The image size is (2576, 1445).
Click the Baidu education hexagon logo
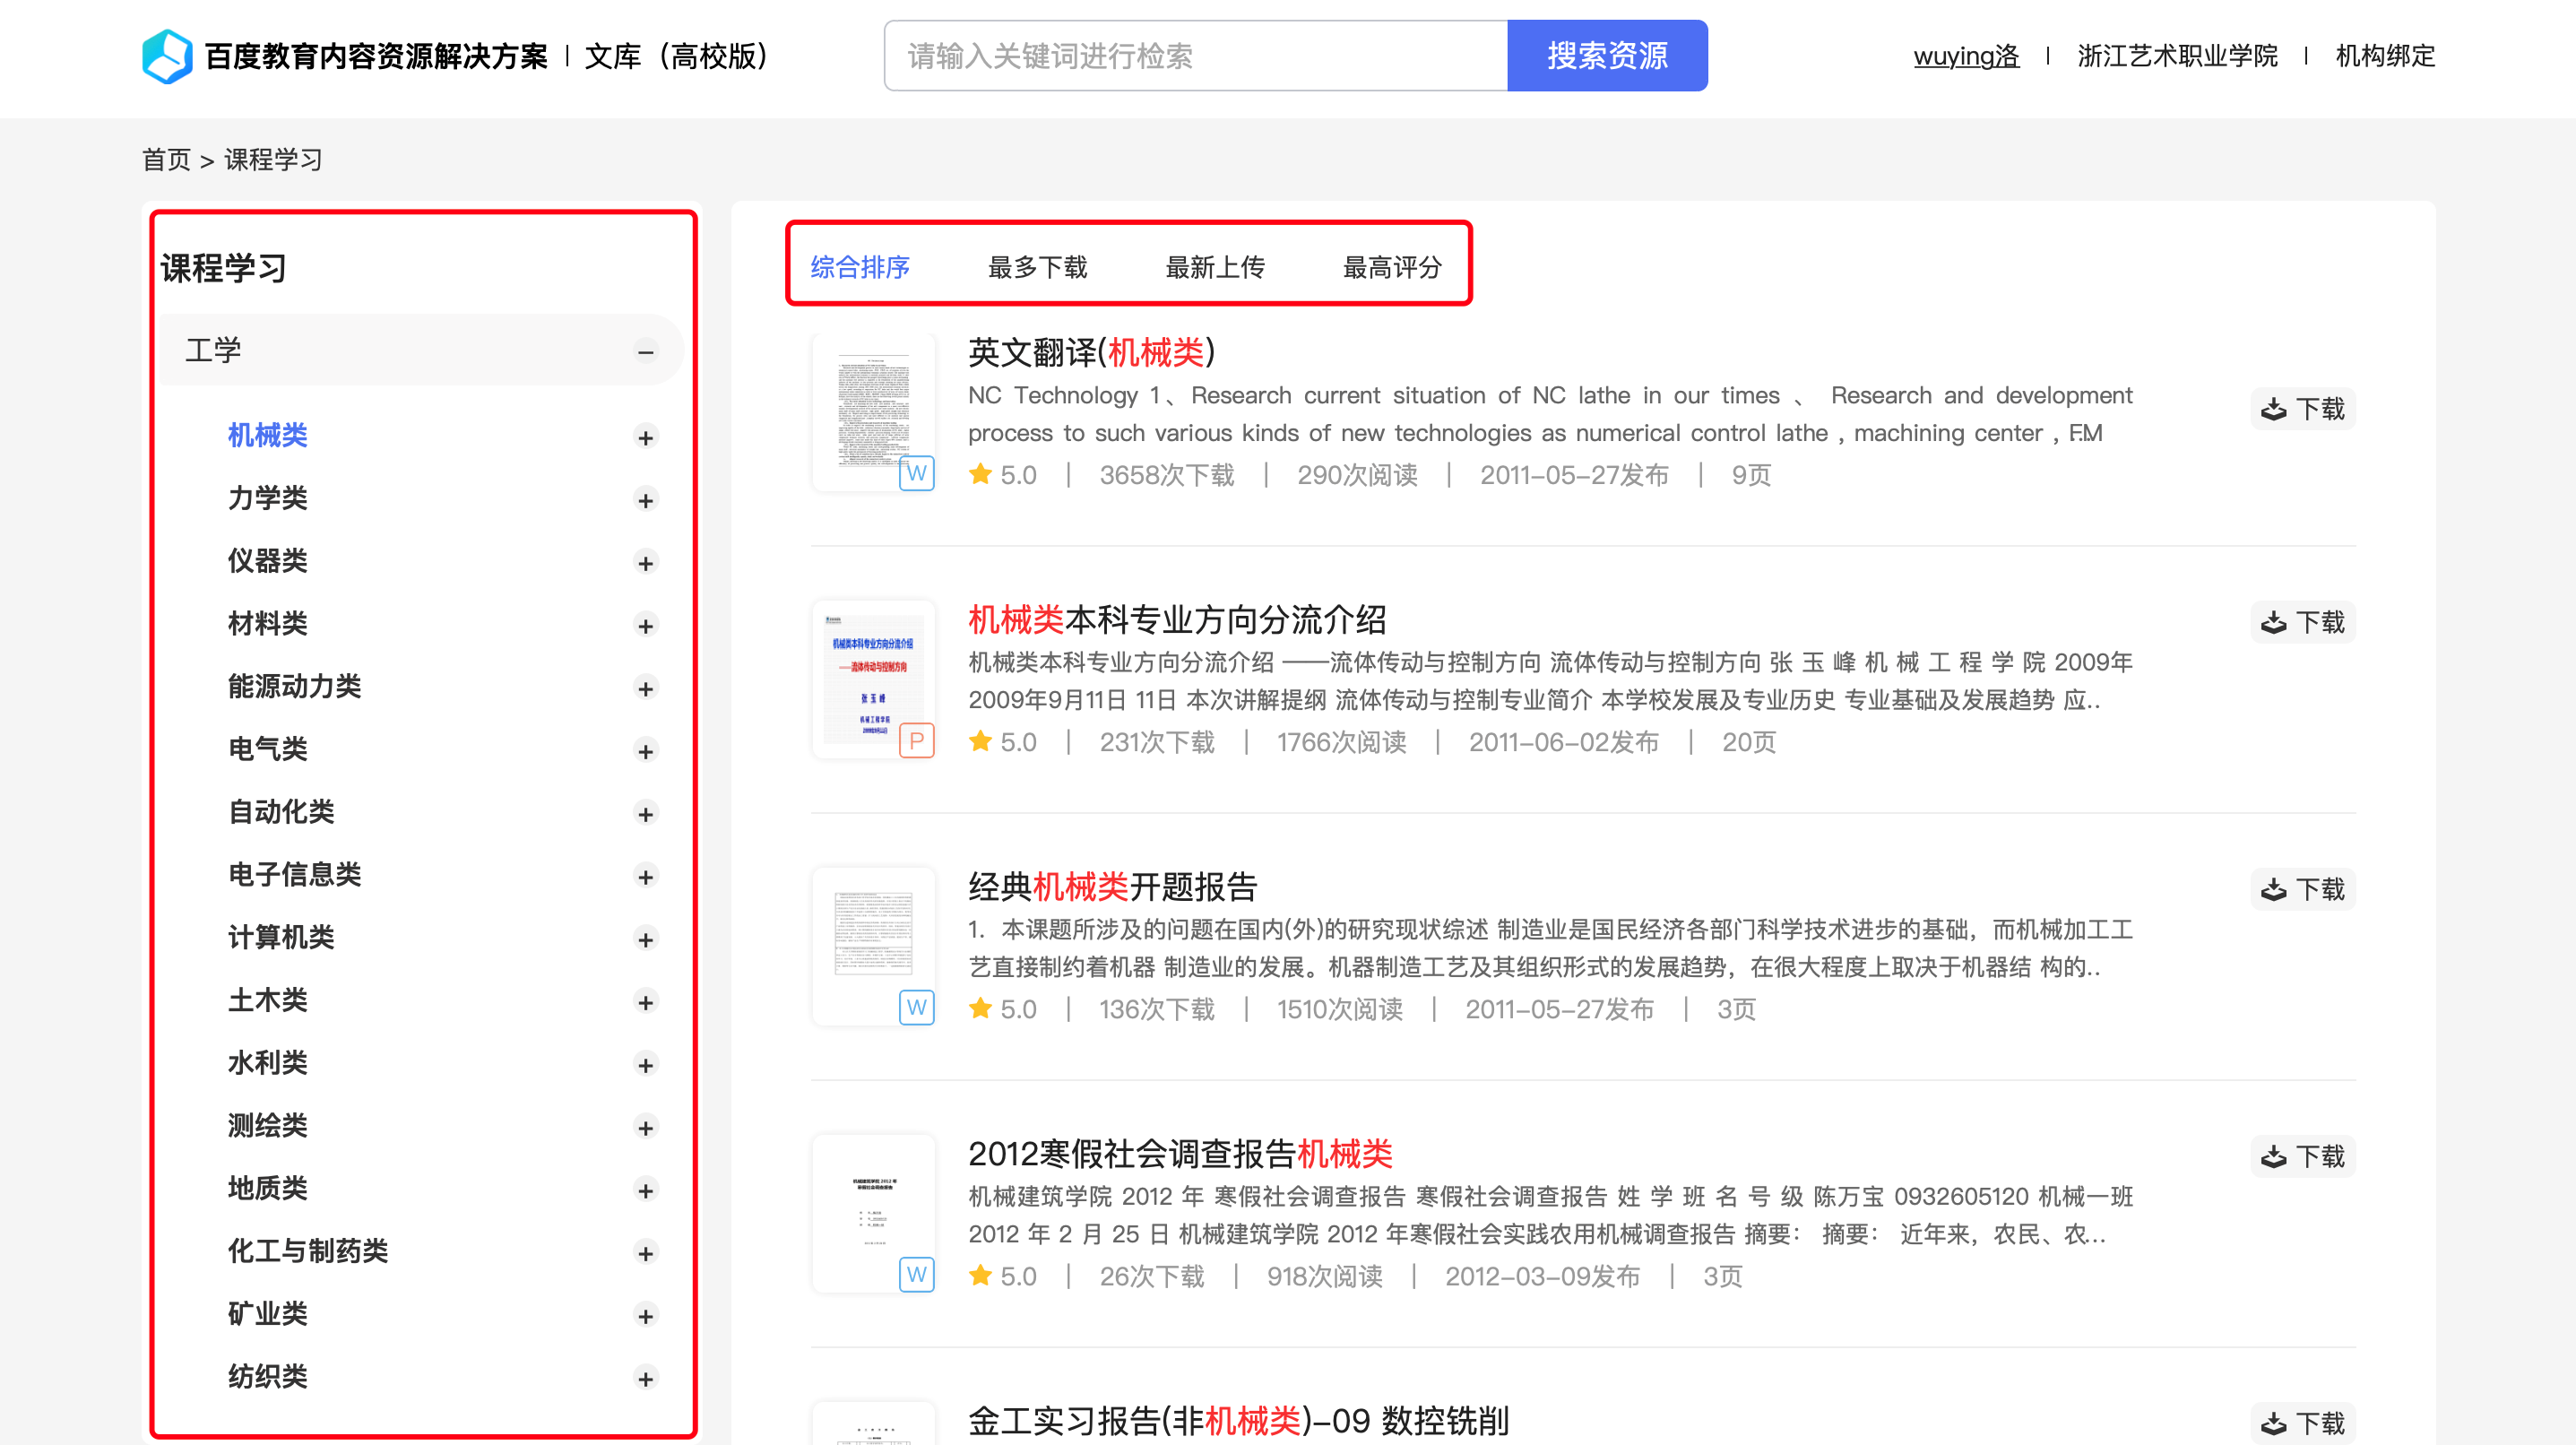tap(166, 56)
